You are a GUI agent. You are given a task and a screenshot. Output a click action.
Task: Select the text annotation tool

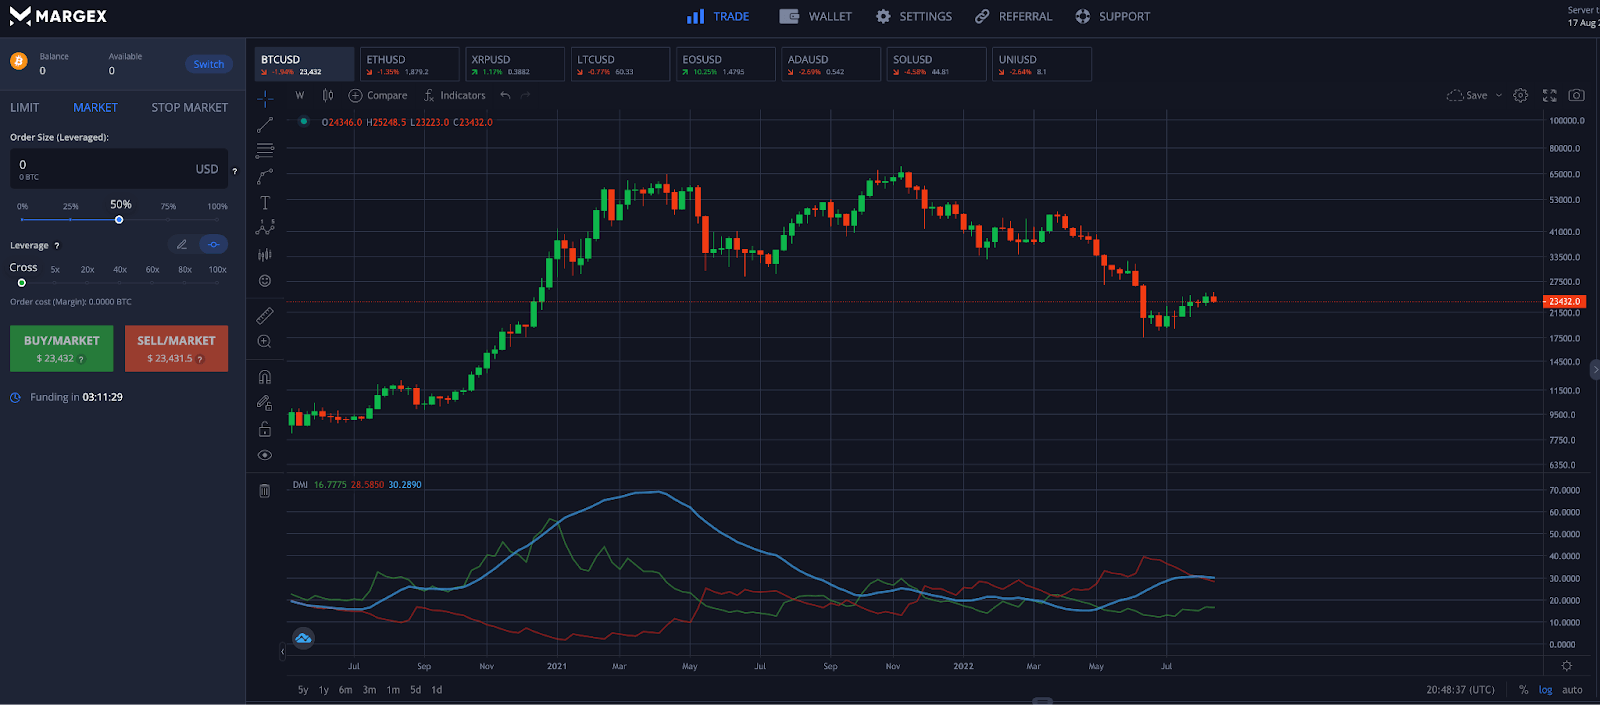pos(265,203)
